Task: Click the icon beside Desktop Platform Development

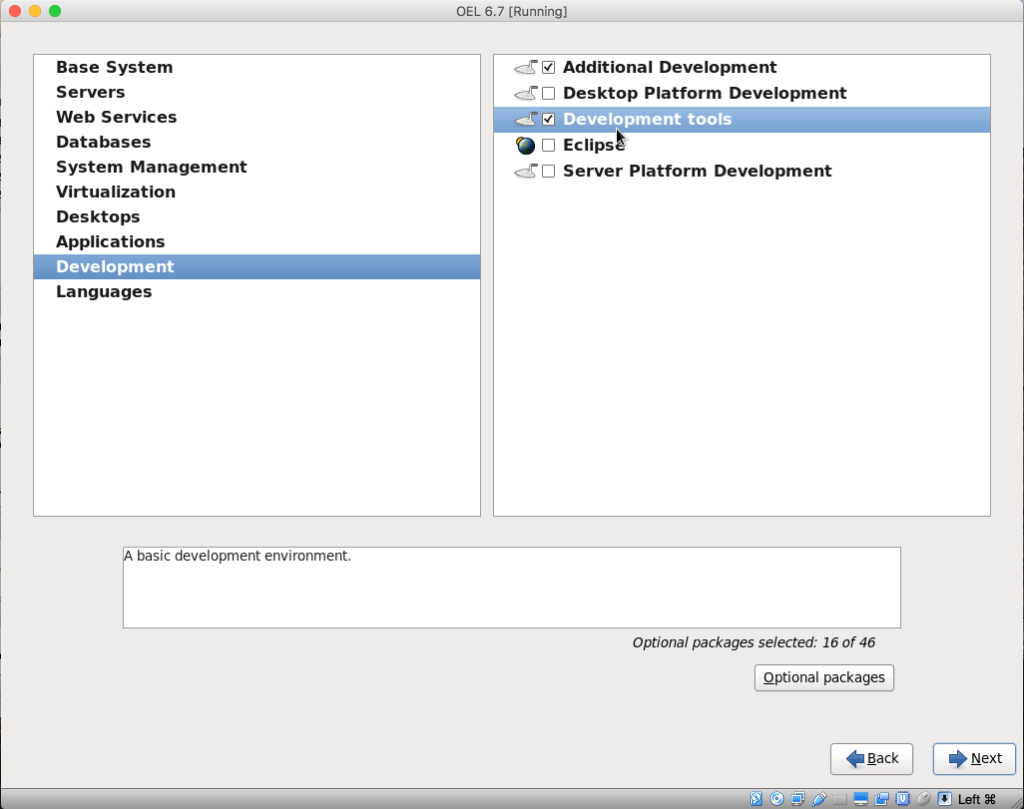Action: 526,93
